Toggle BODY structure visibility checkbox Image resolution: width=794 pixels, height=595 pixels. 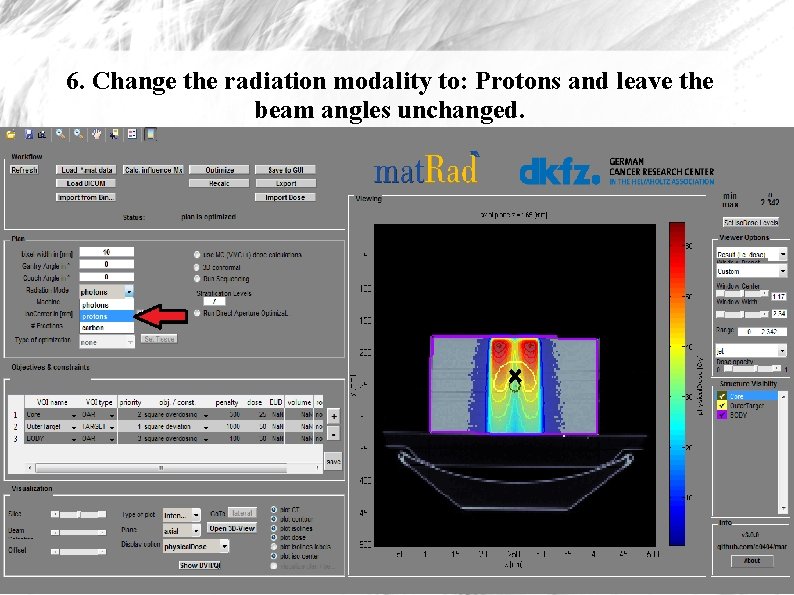(x=722, y=415)
